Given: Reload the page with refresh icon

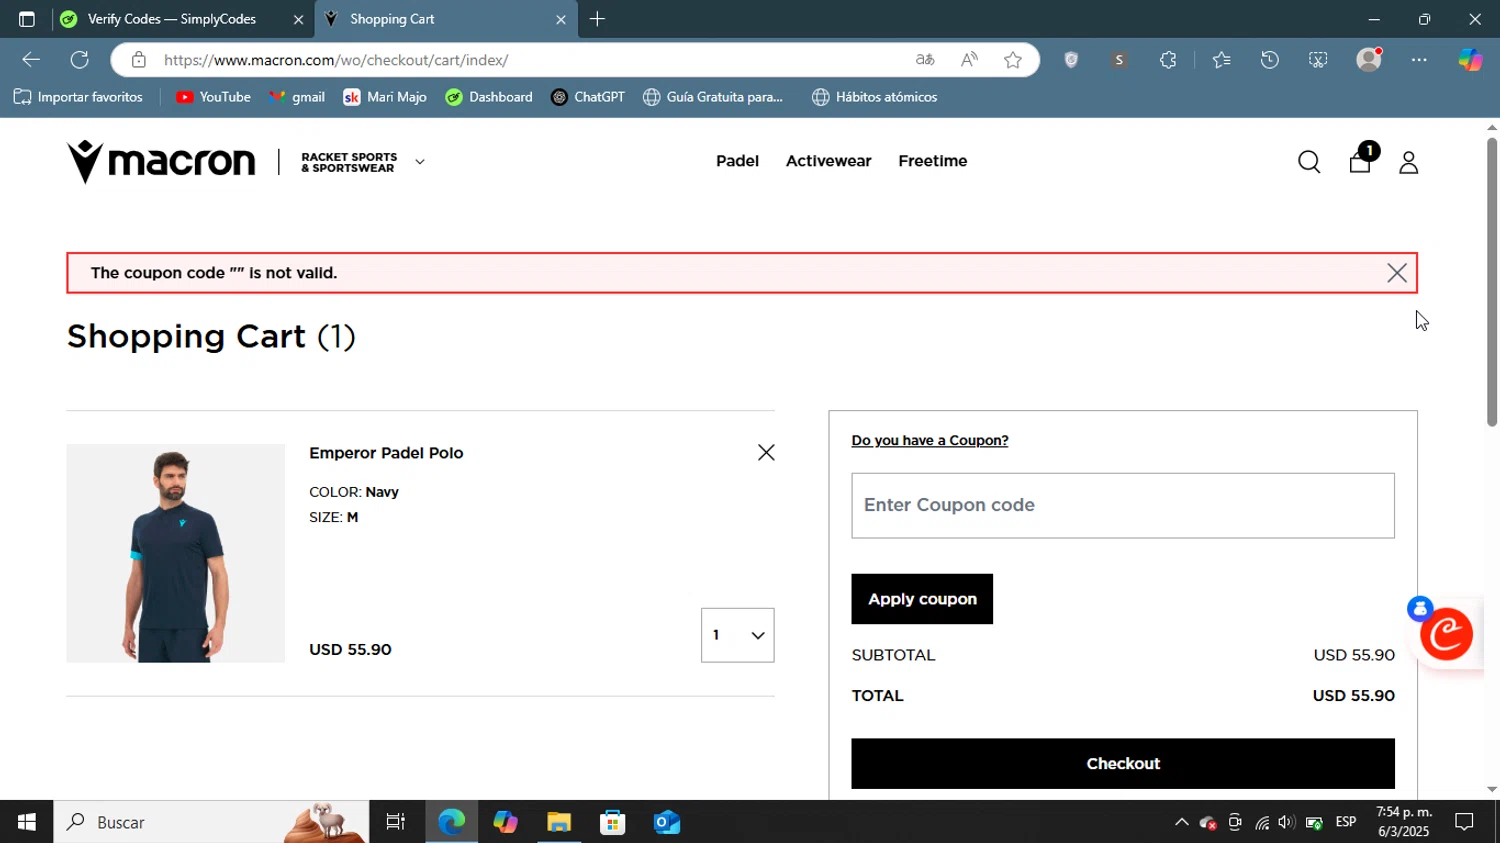Looking at the screenshot, I should tap(80, 60).
